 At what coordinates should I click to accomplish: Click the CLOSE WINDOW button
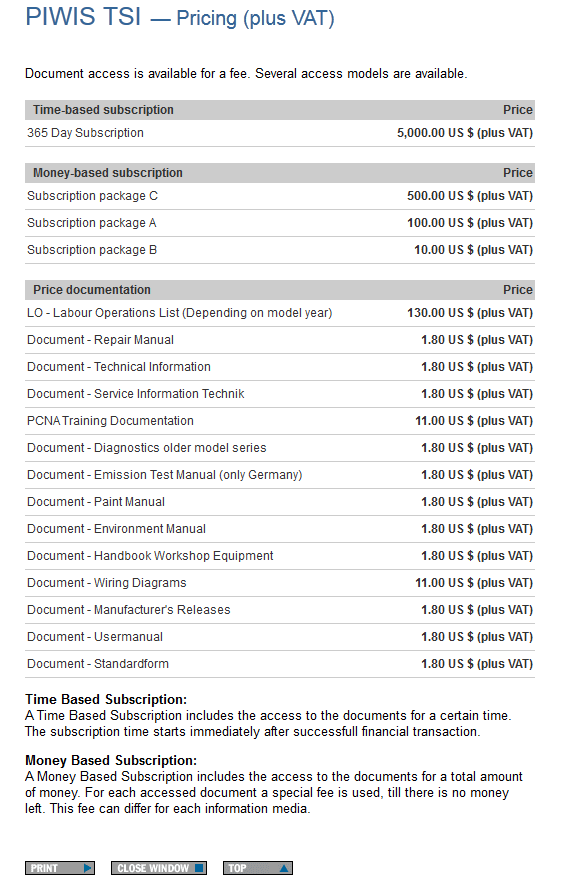(x=159, y=867)
